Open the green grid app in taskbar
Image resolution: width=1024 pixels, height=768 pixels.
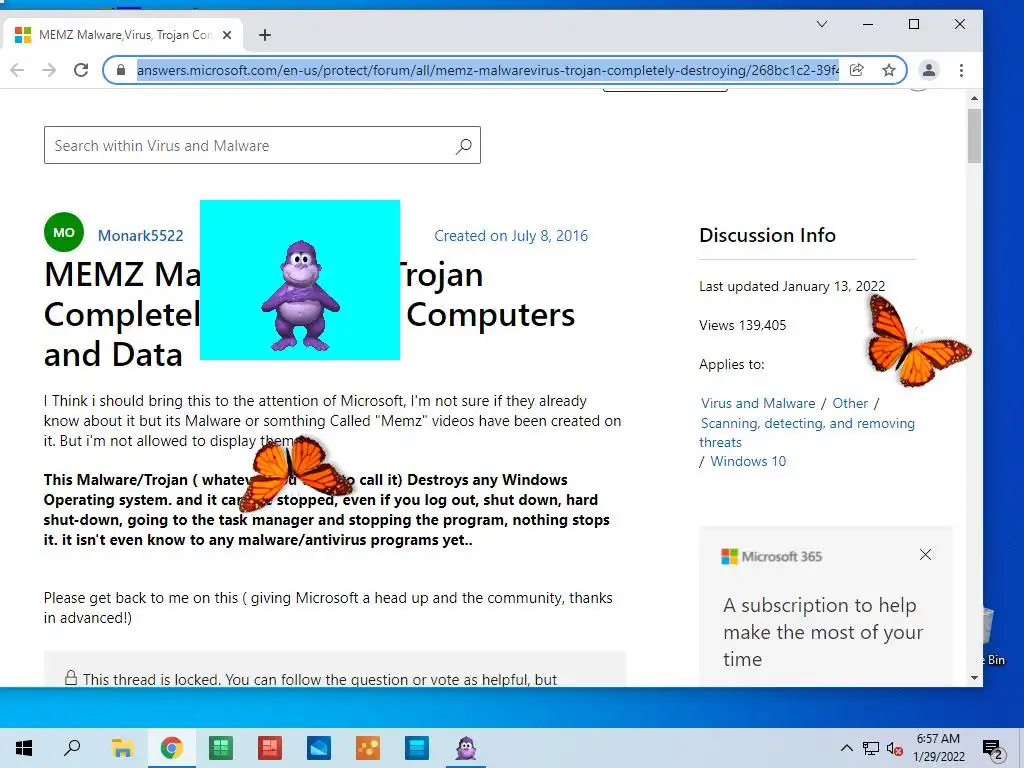(x=221, y=748)
